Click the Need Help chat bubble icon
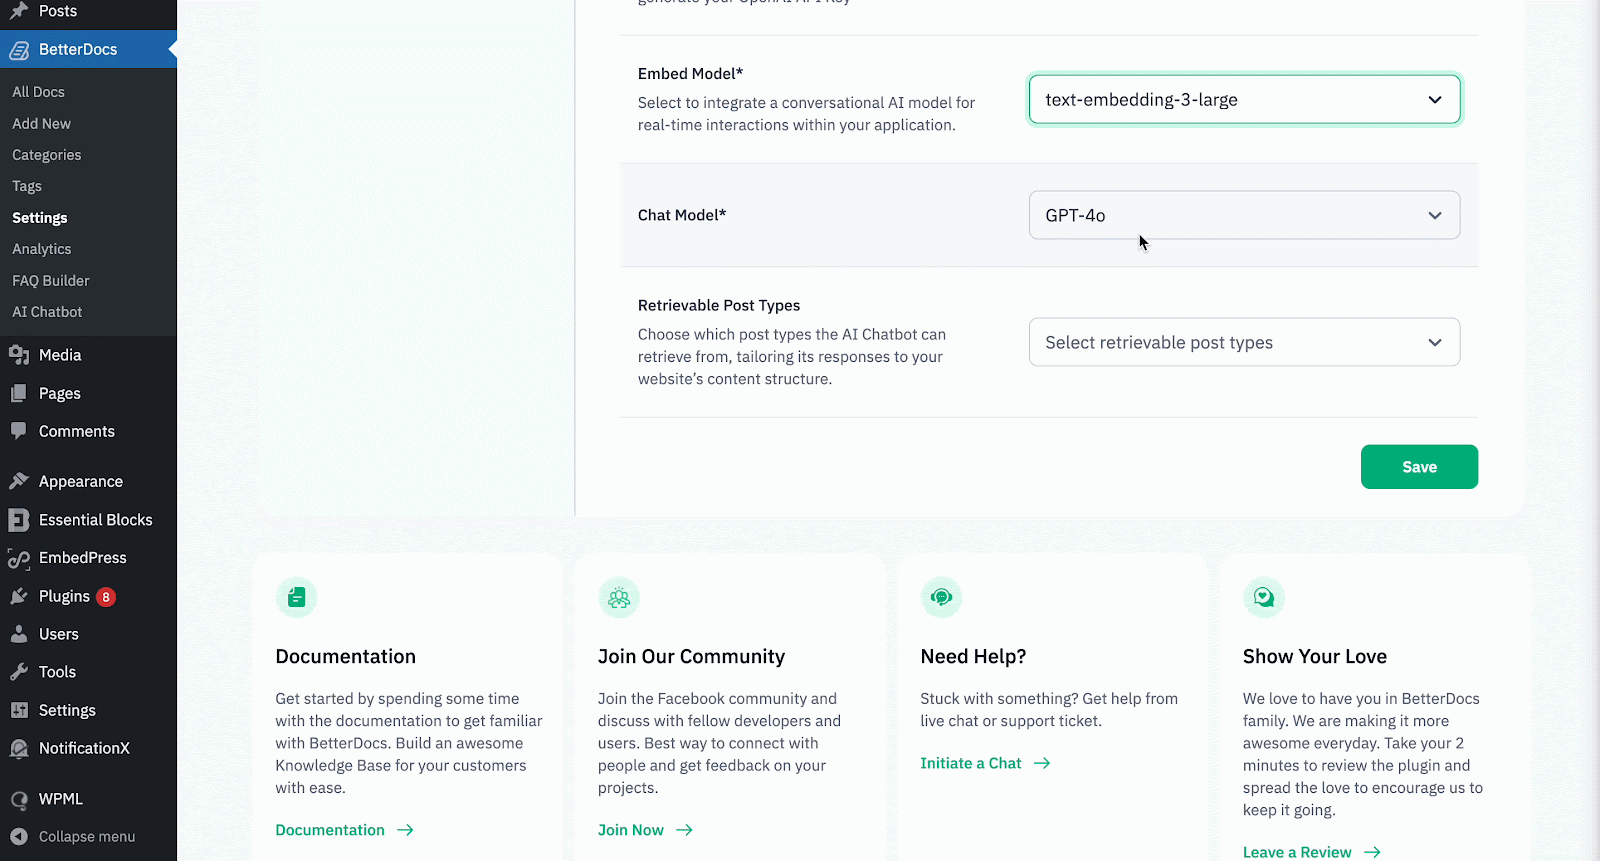The image size is (1600, 861). pos(941,598)
